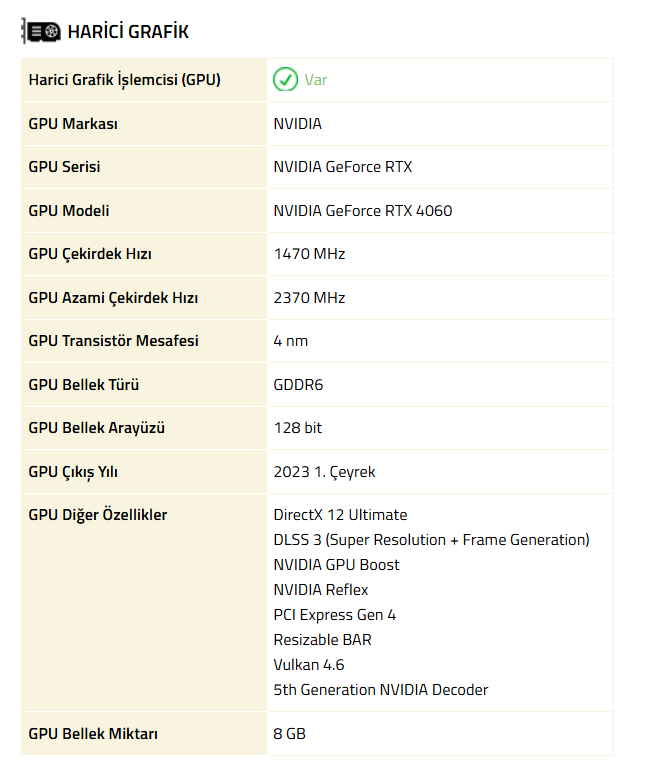
Task: Click the green checkmark icon beside Var
Action: [285, 80]
